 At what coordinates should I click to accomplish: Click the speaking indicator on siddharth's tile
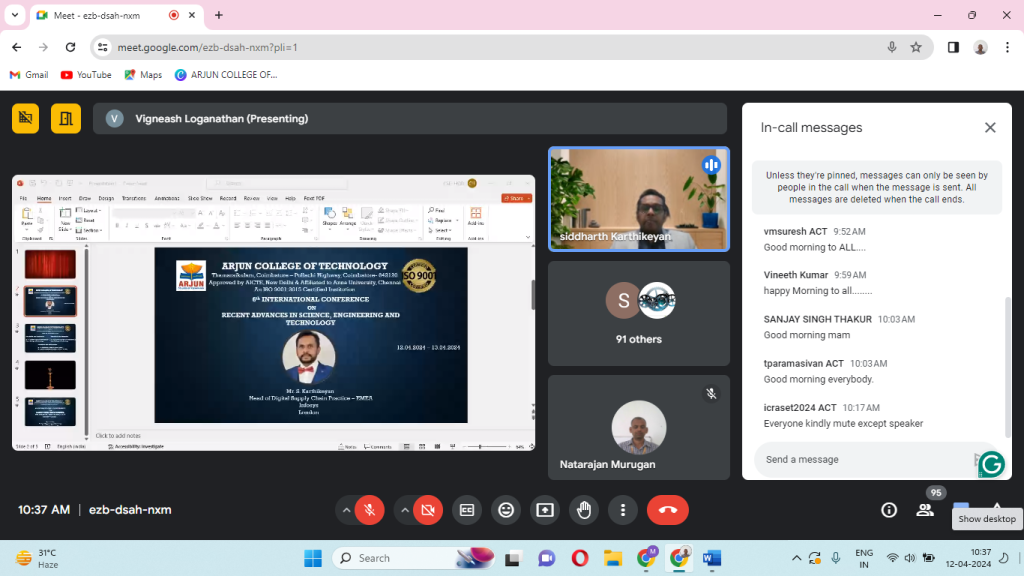coord(711,165)
